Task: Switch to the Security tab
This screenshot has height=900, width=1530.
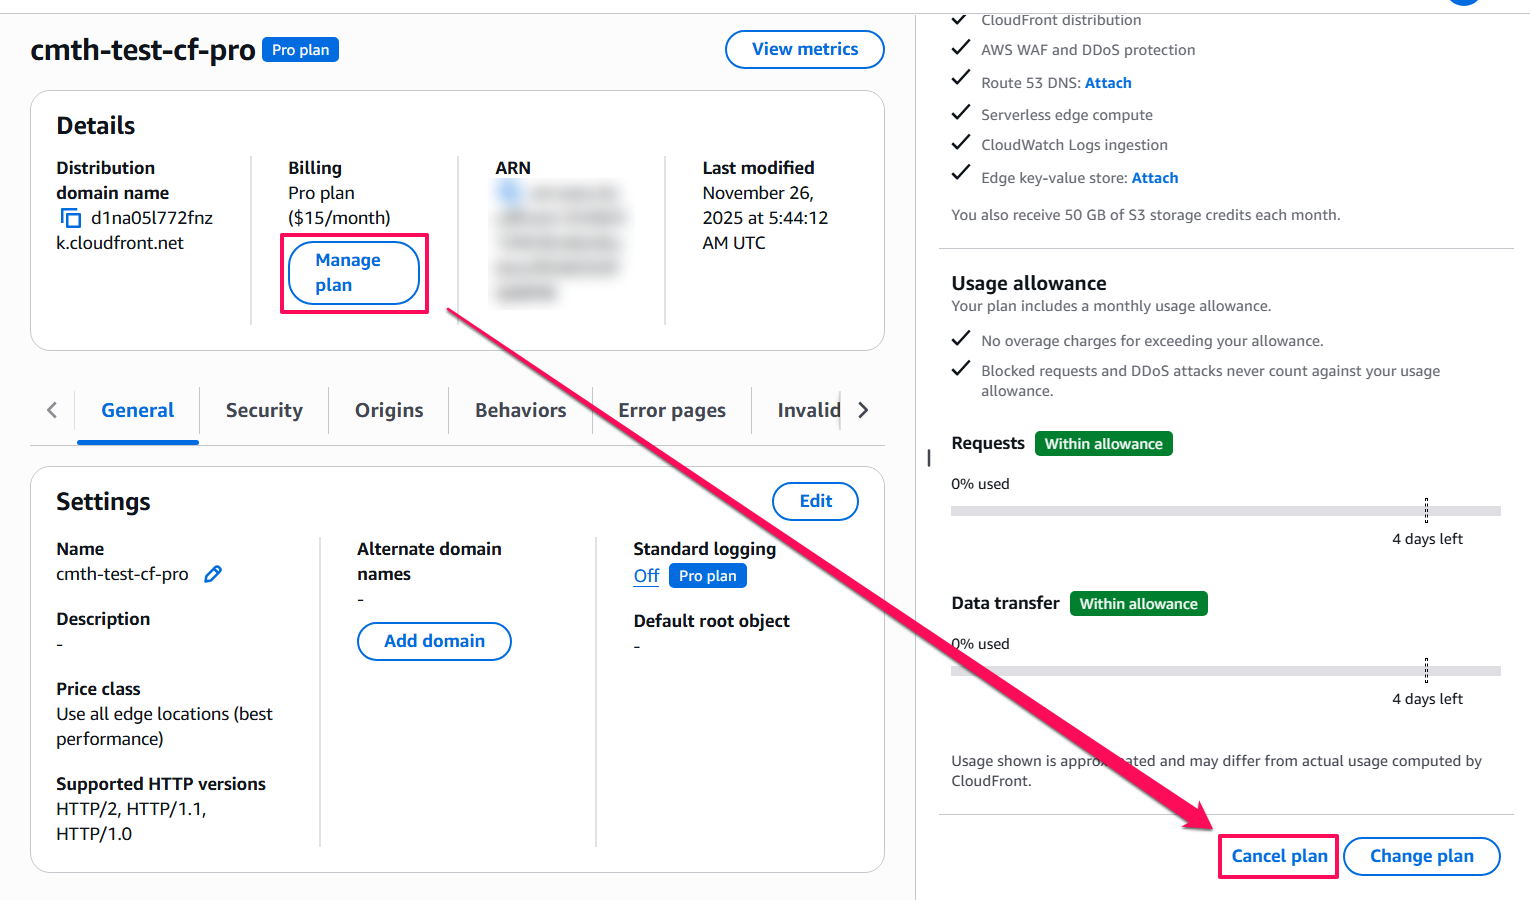Action: [264, 410]
